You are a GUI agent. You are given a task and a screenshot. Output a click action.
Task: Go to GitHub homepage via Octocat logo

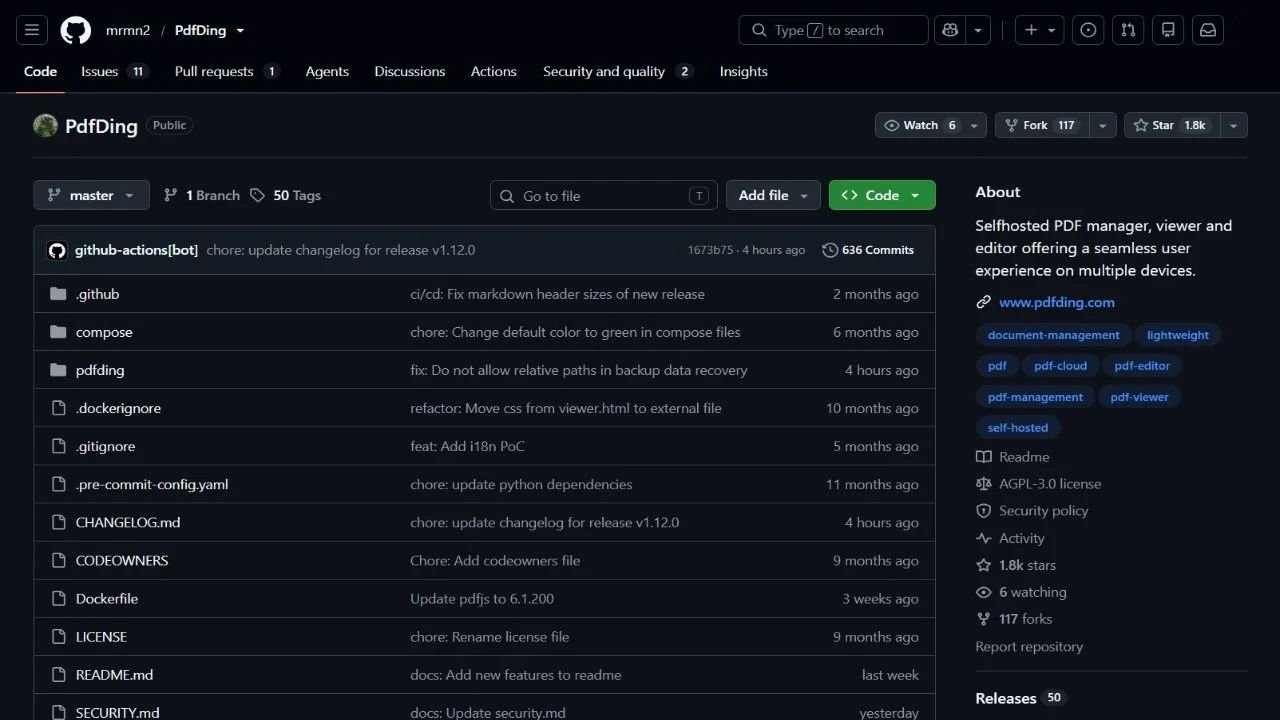click(x=76, y=30)
